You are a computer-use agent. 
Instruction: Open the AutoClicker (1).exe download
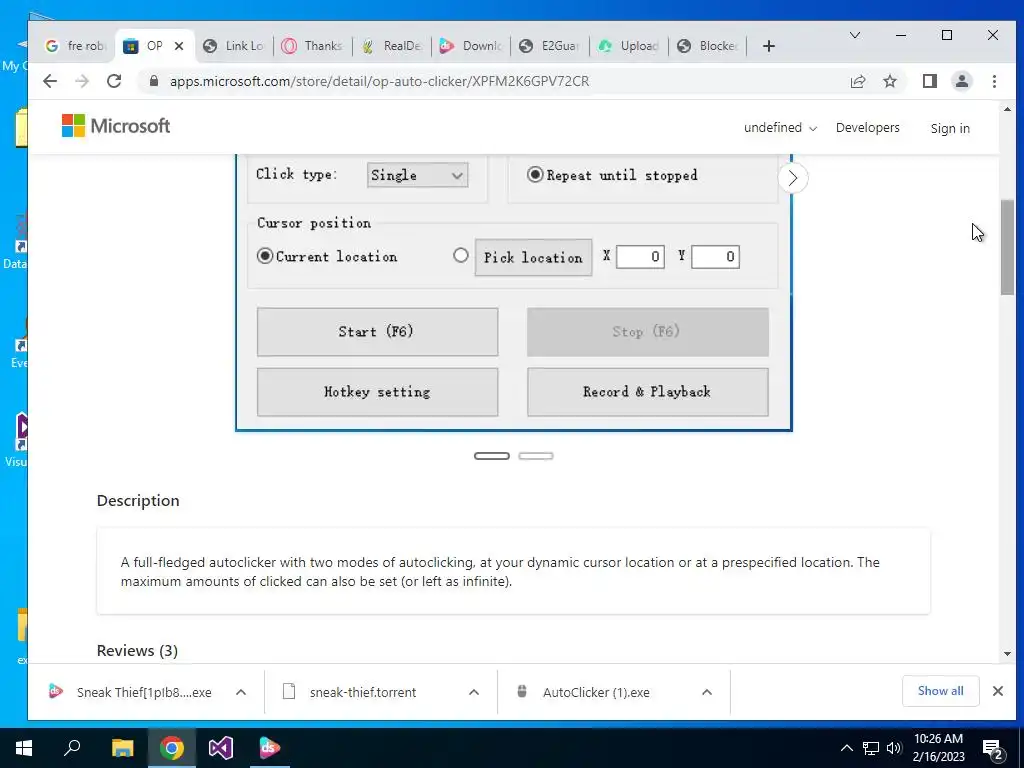click(596, 692)
